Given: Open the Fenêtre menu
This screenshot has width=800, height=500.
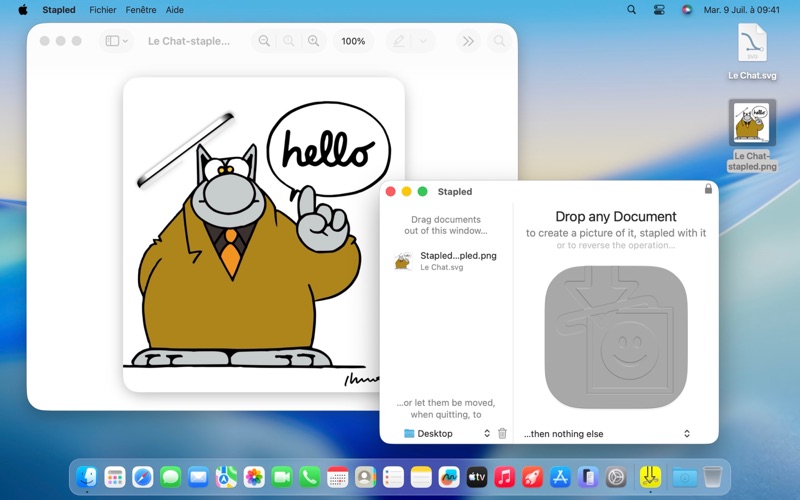Looking at the screenshot, I should [141, 10].
